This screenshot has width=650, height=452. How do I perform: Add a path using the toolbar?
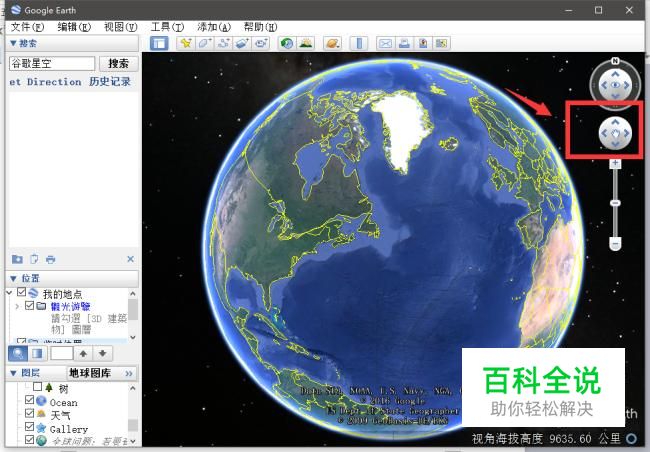click(x=224, y=43)
